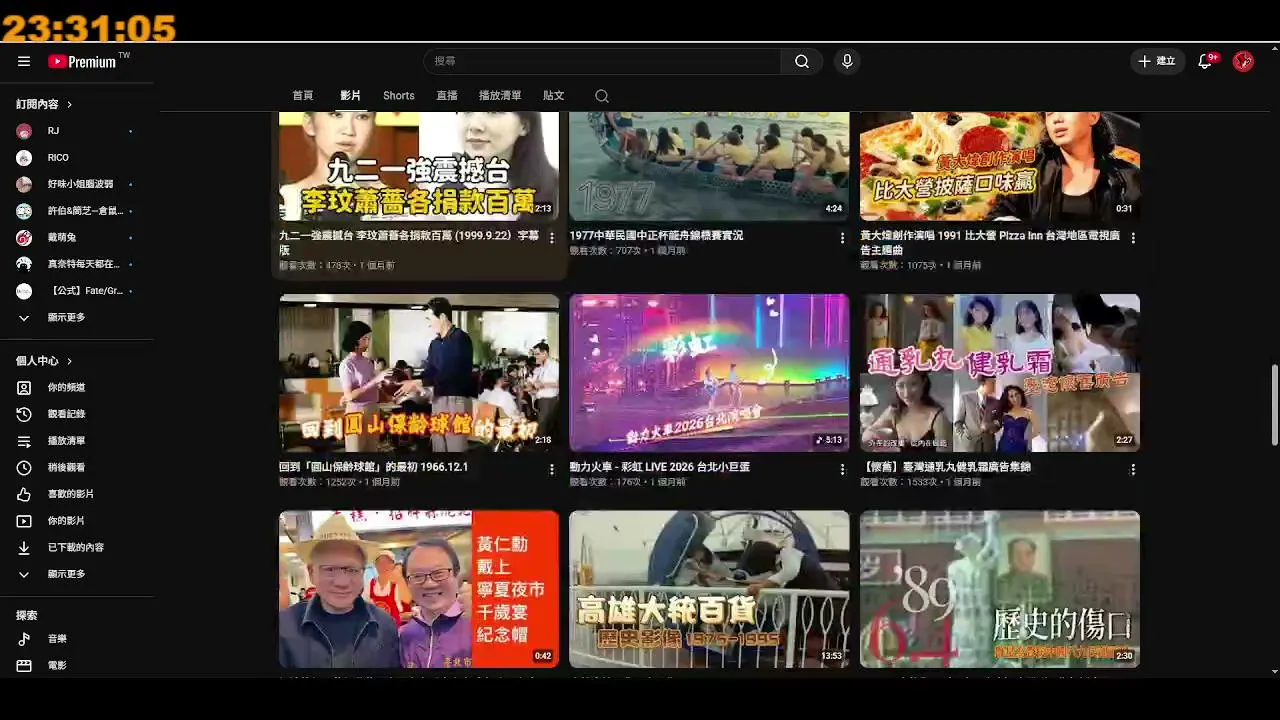This screenshot has width=1280, height=720.
Task: Play the 九二一強震撼台 thumbnail
Action: 419,166
